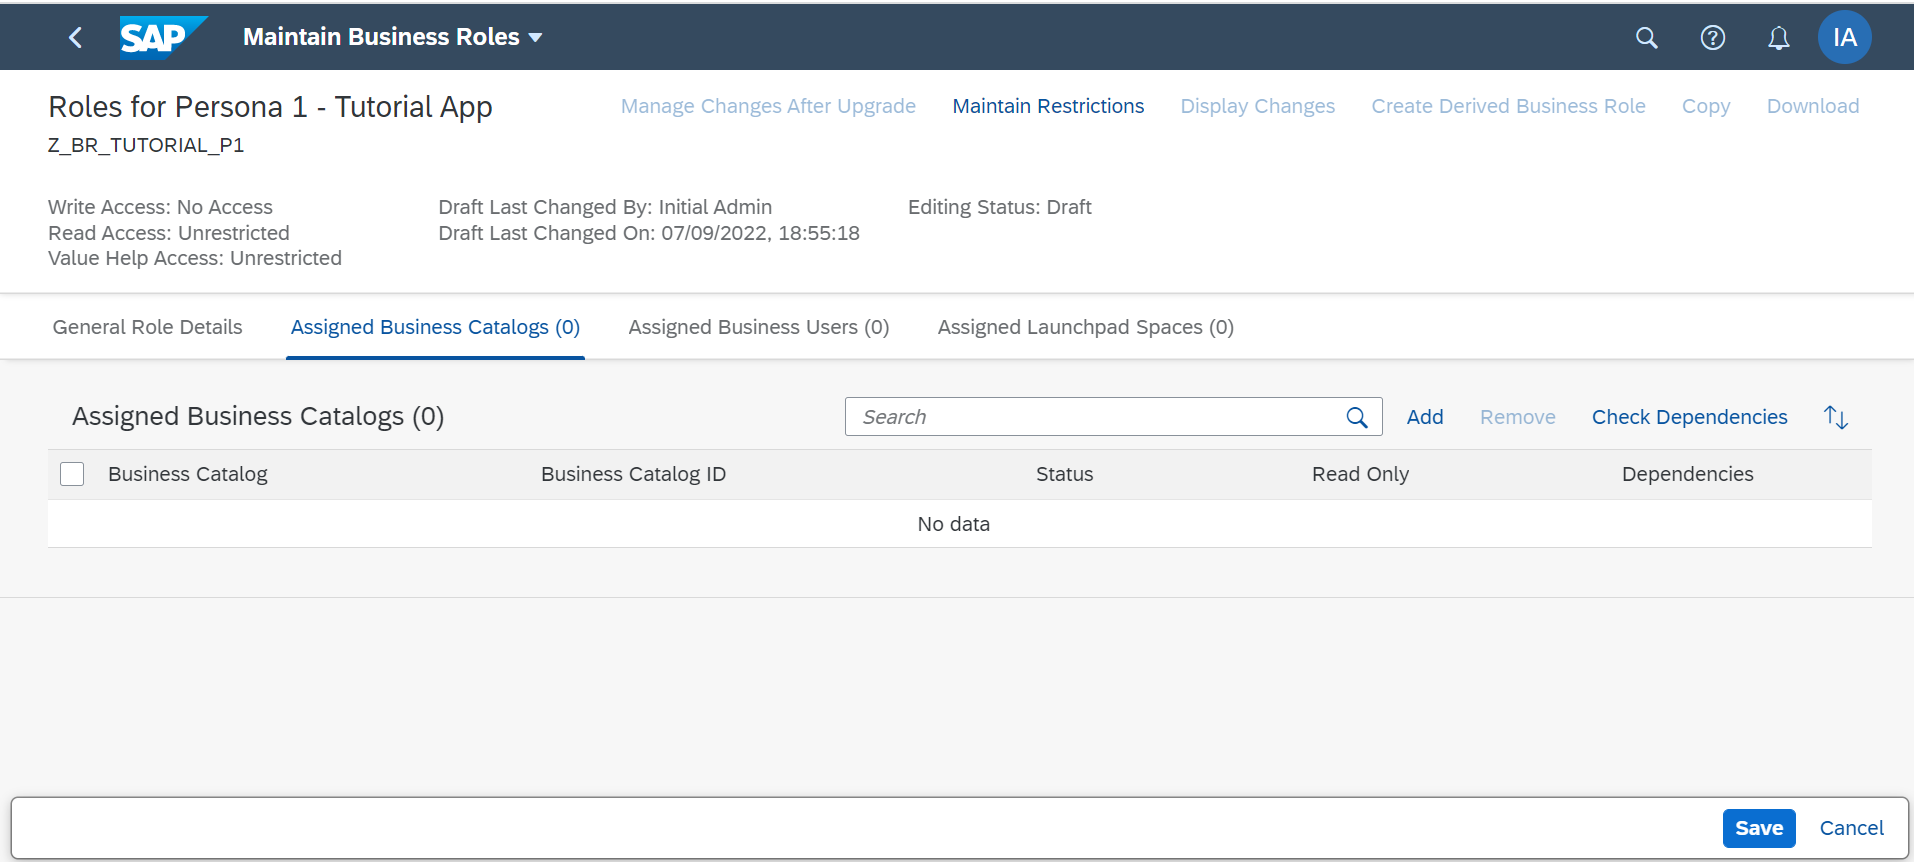The image size is (1914, 862).
Task: Click the Remove button
Action: [x=1517, y=417]
